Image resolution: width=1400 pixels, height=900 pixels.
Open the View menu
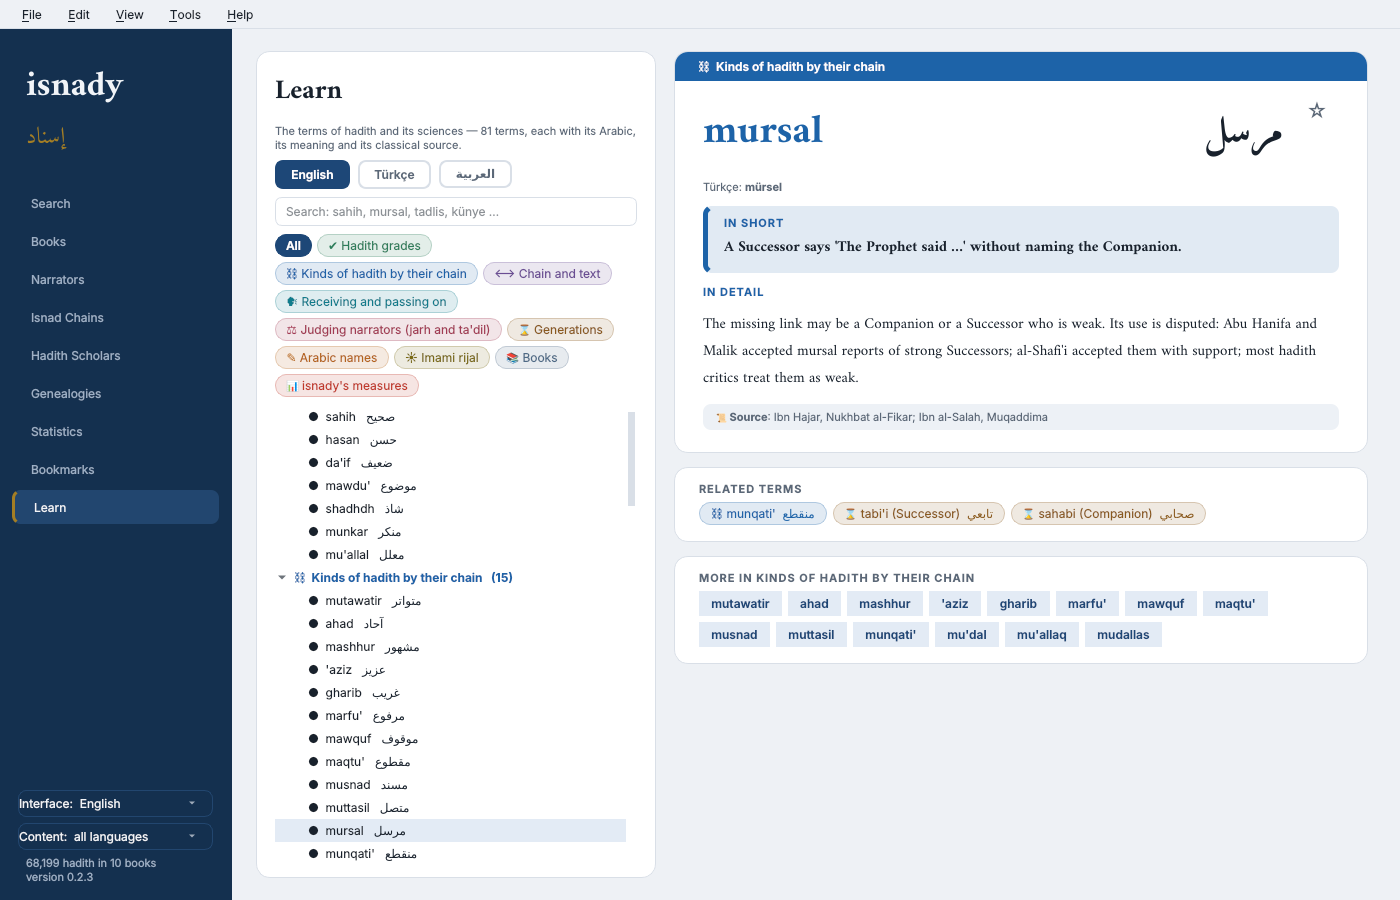point(130,14)
